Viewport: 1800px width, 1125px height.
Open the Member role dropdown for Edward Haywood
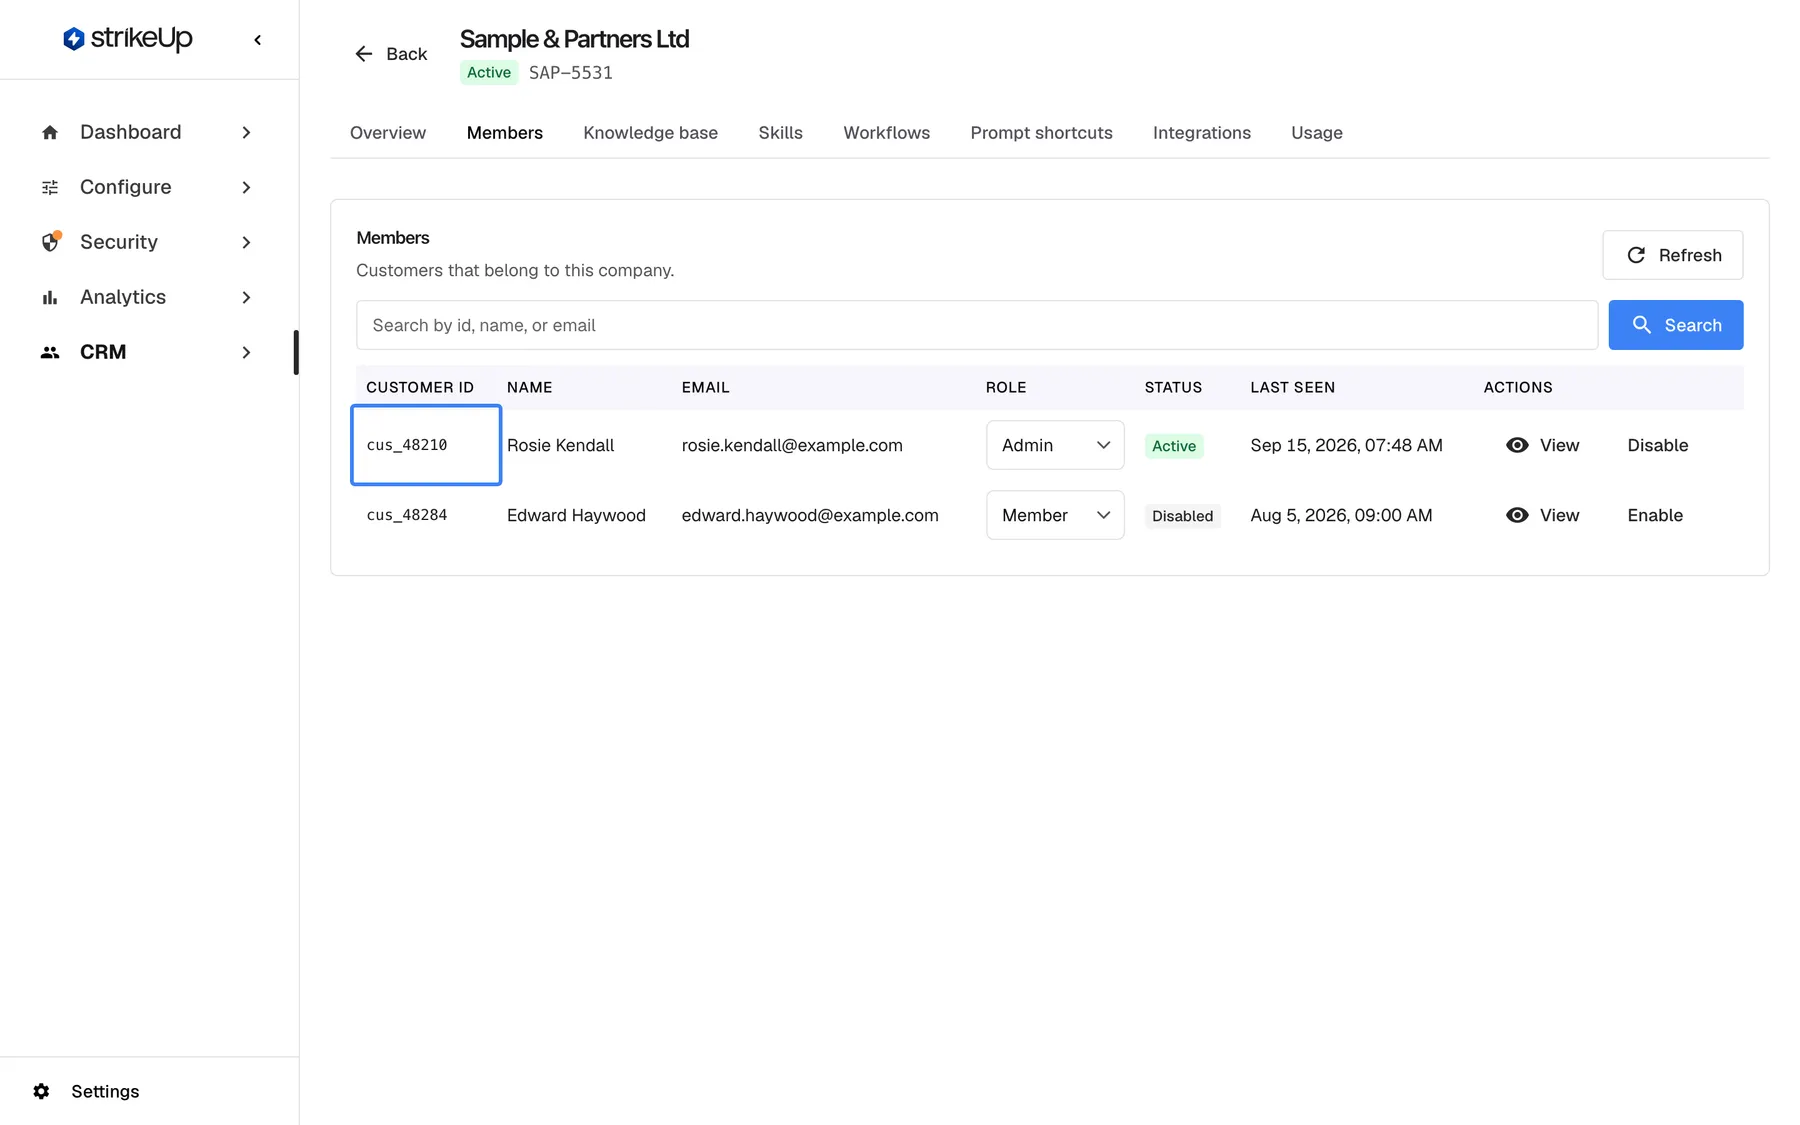pyautogui.click(x=1055, y=515)
